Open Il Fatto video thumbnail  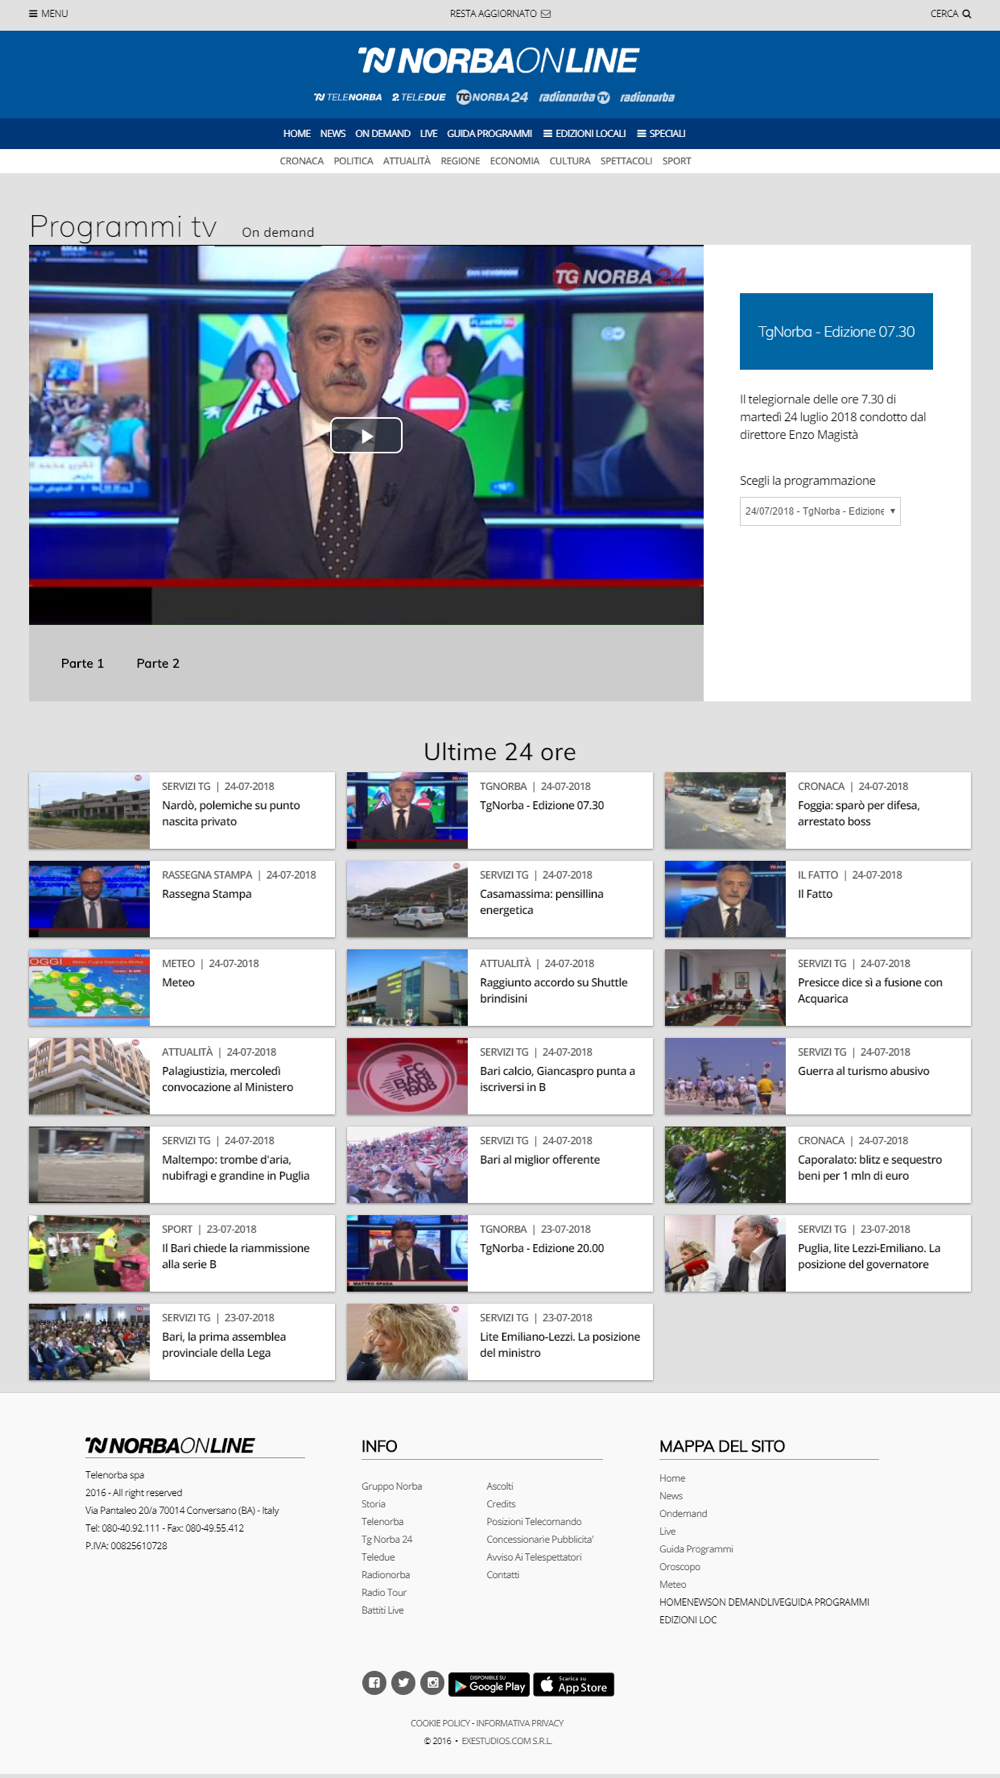pyautogui.click(x=725, y=899)
